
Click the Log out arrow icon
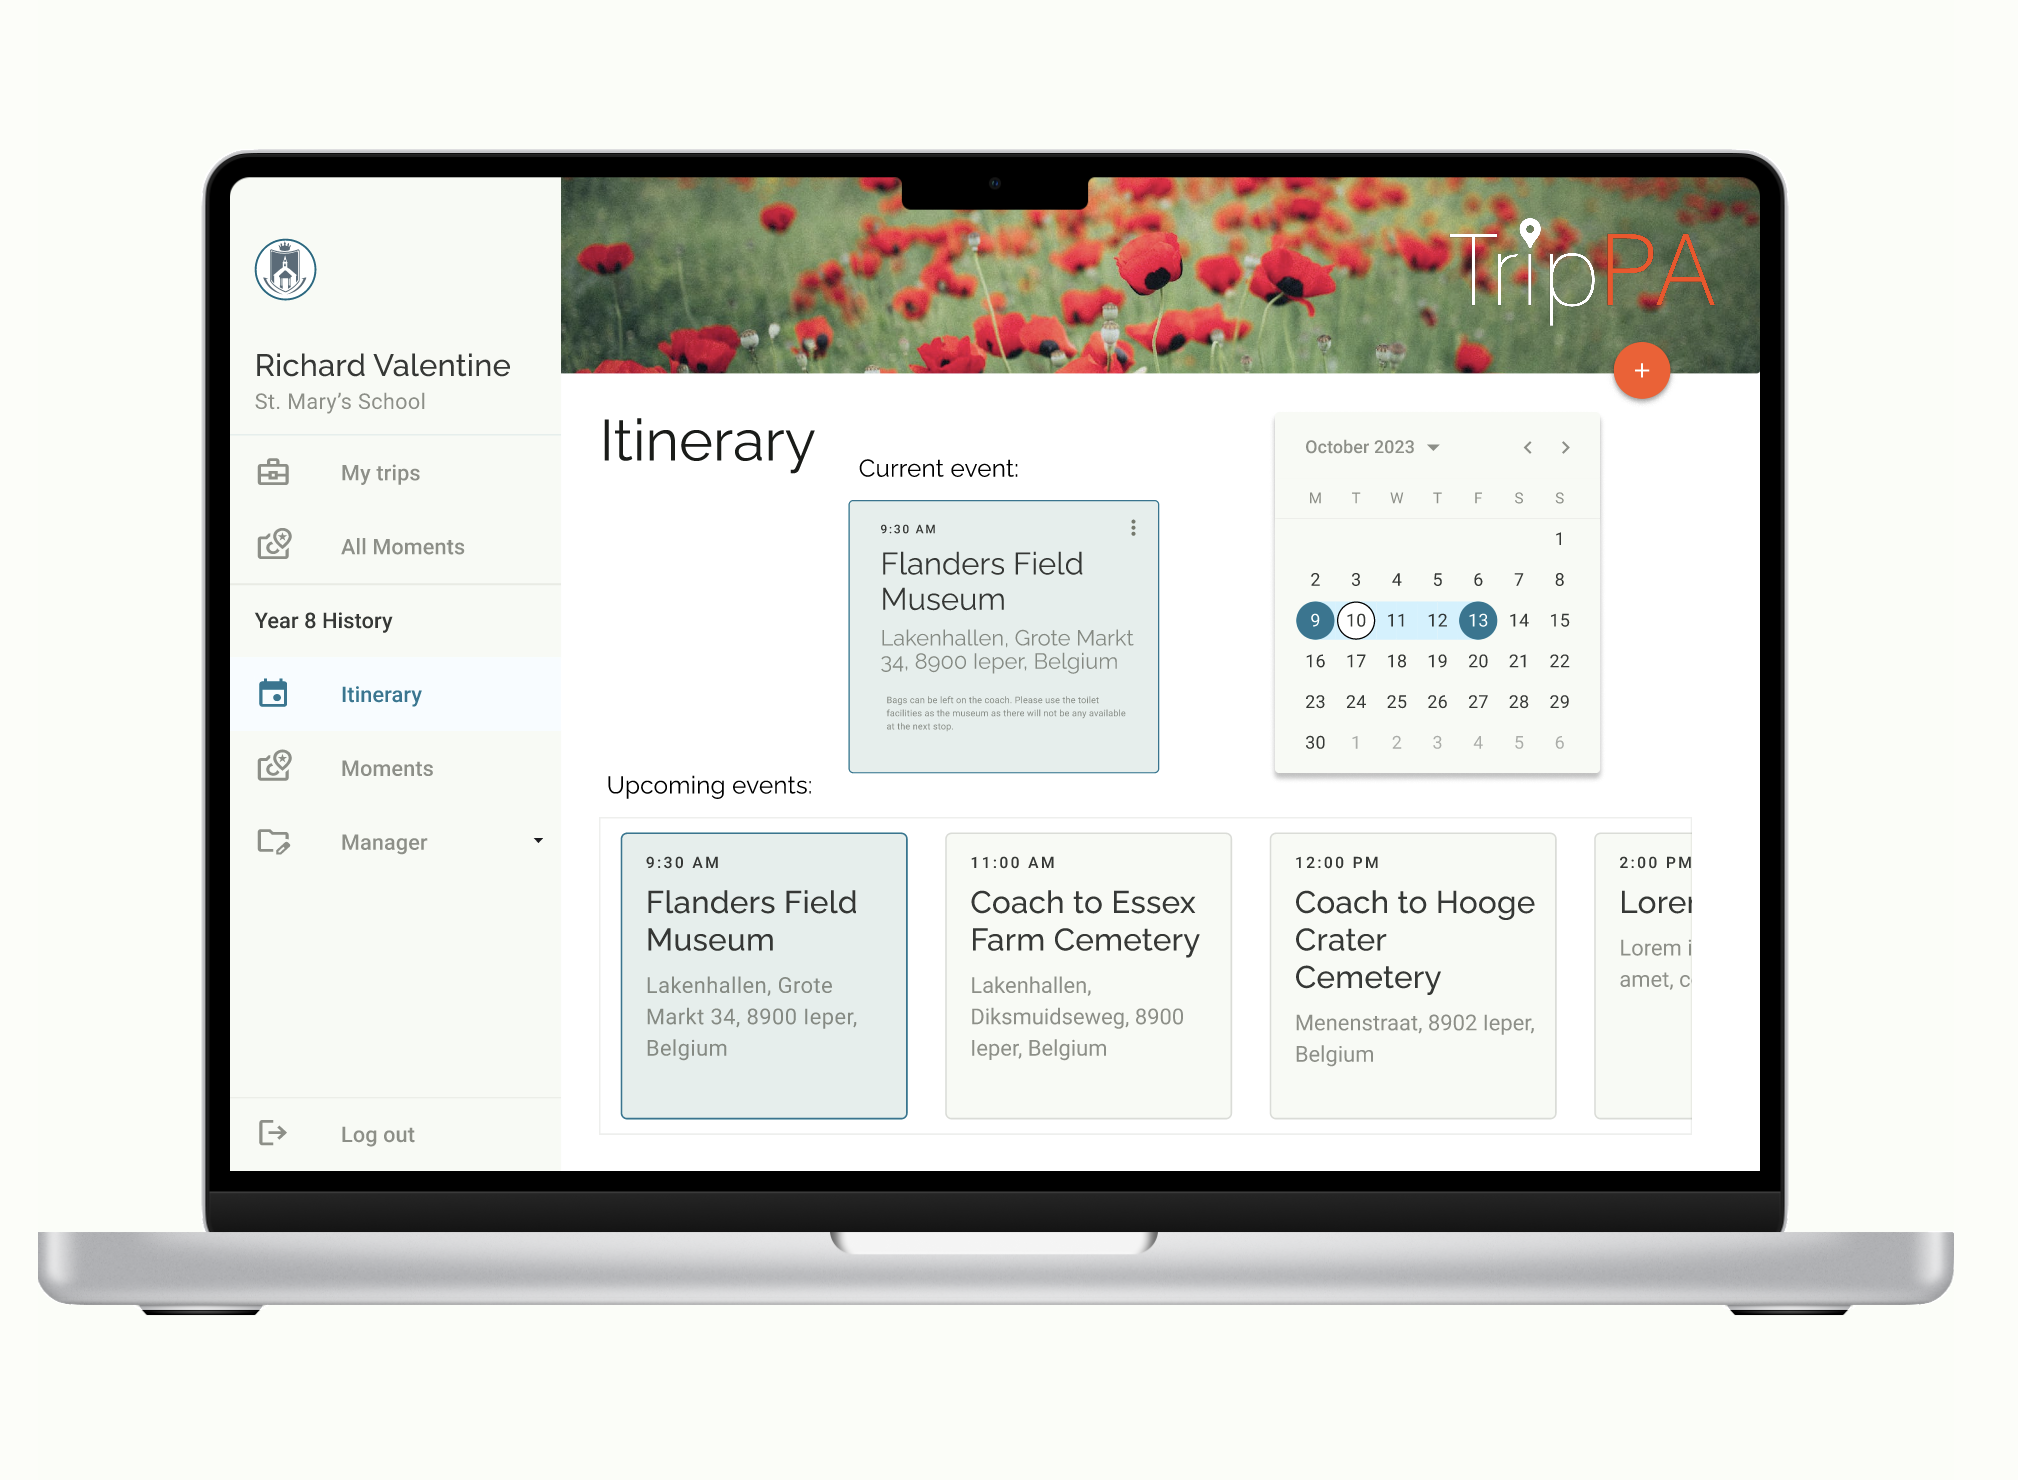273,1132
